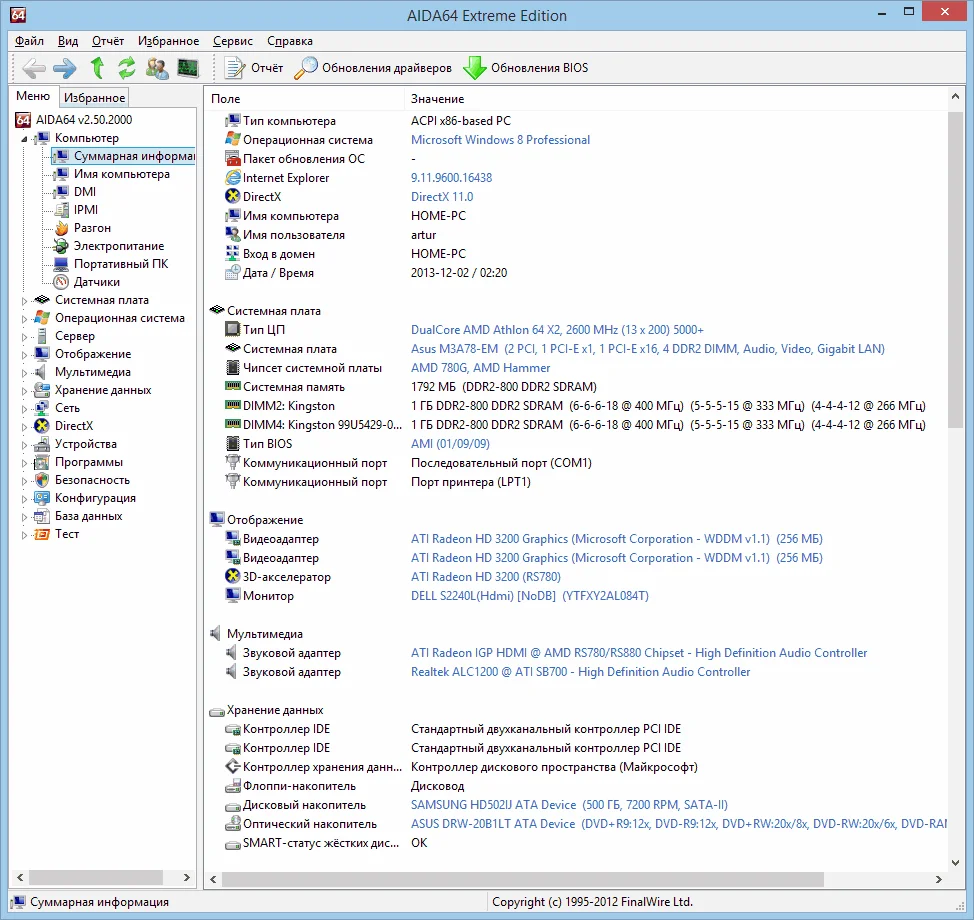Click the ATI Radeon HD 3200 (RS780) link

485,577
